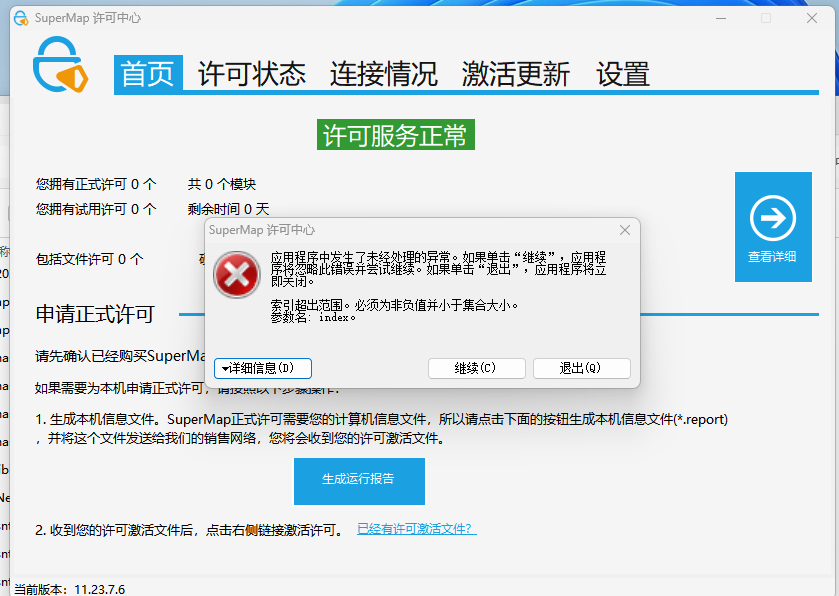Expand 详细信息(D) in error dialog

point(263,368)
